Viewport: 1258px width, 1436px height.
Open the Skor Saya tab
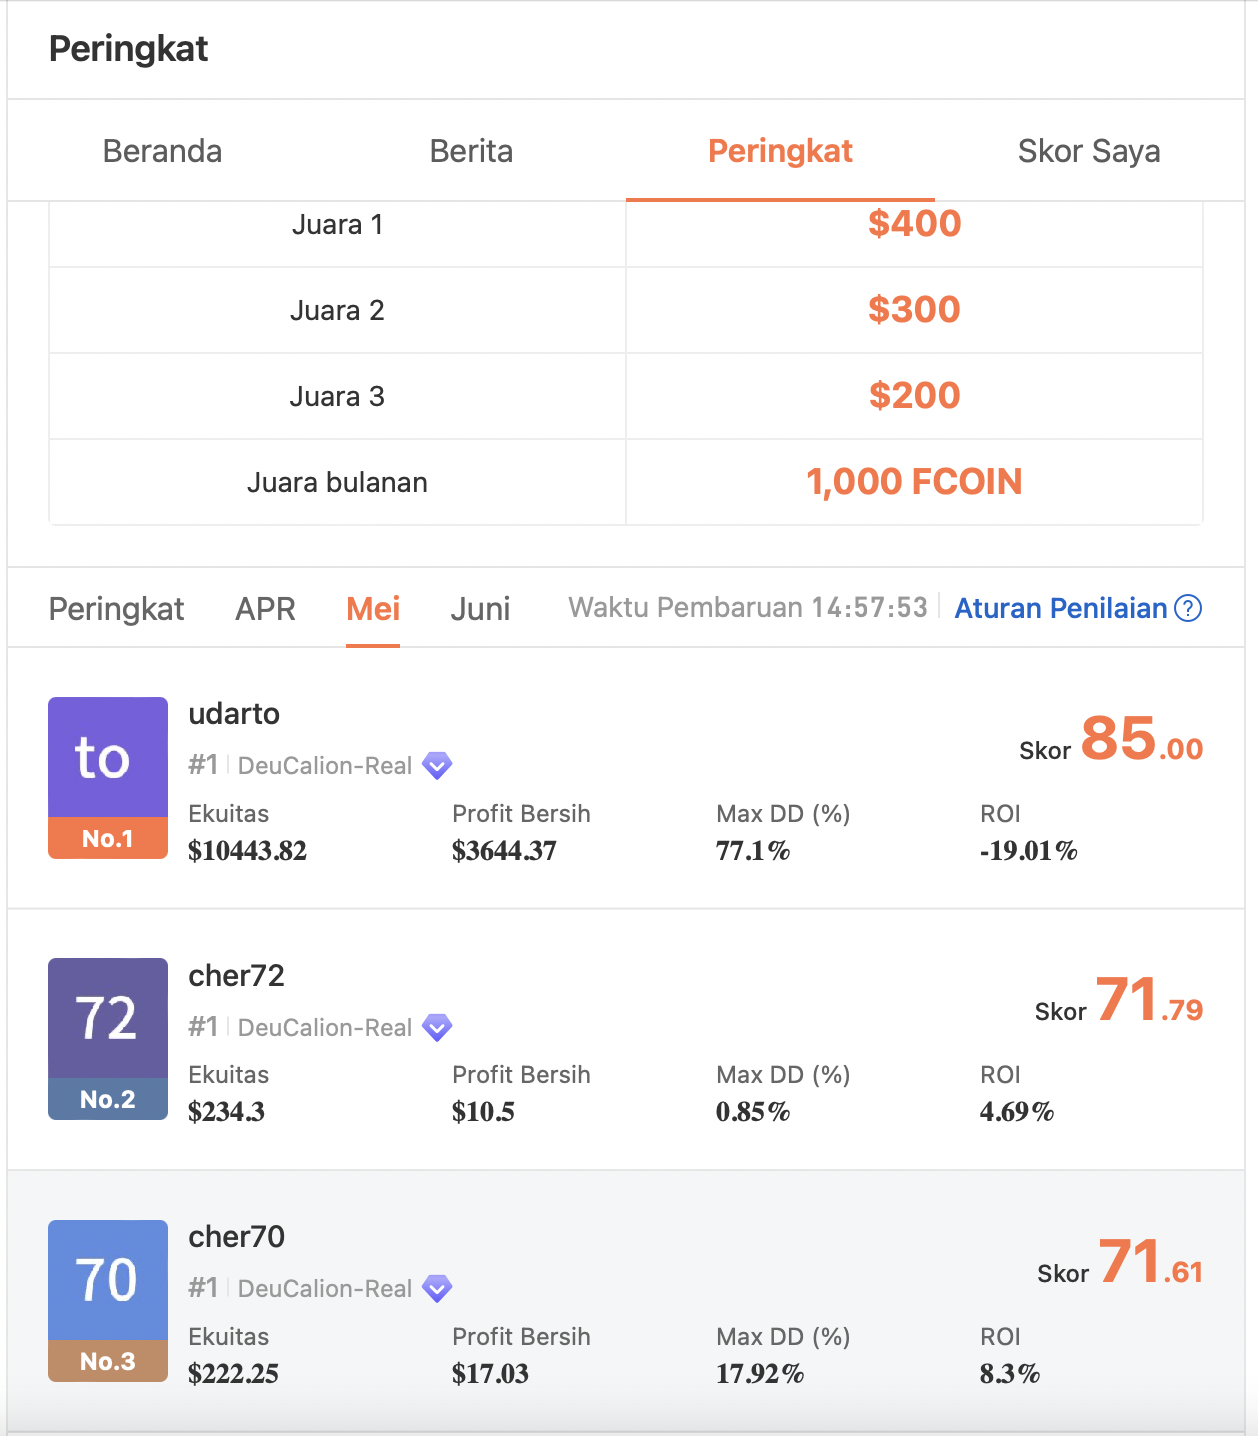[1089, 151]
